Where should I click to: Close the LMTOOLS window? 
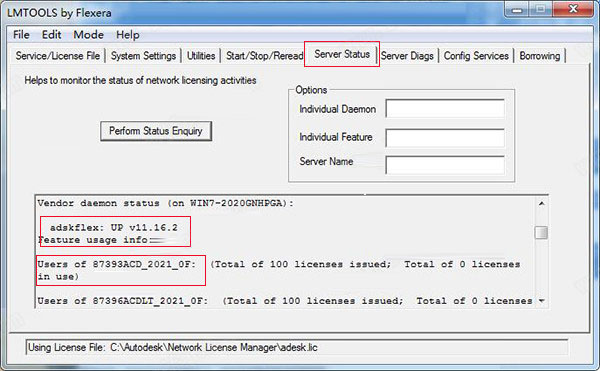point(573,9)
